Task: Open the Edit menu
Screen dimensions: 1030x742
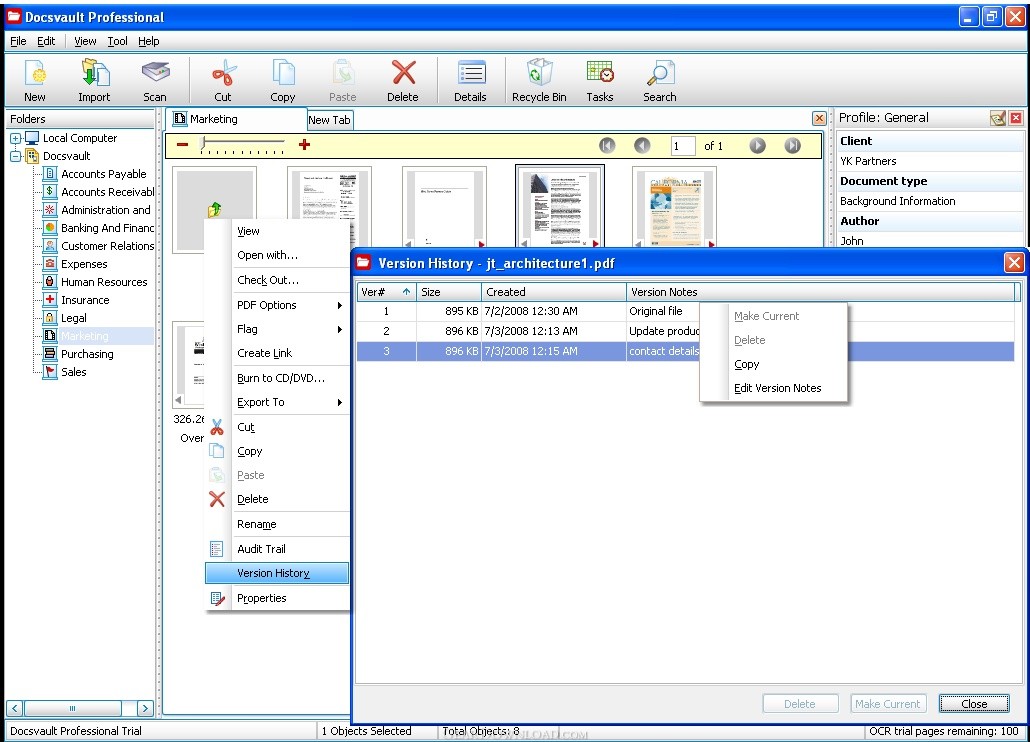Action: [x=46, y=41]
